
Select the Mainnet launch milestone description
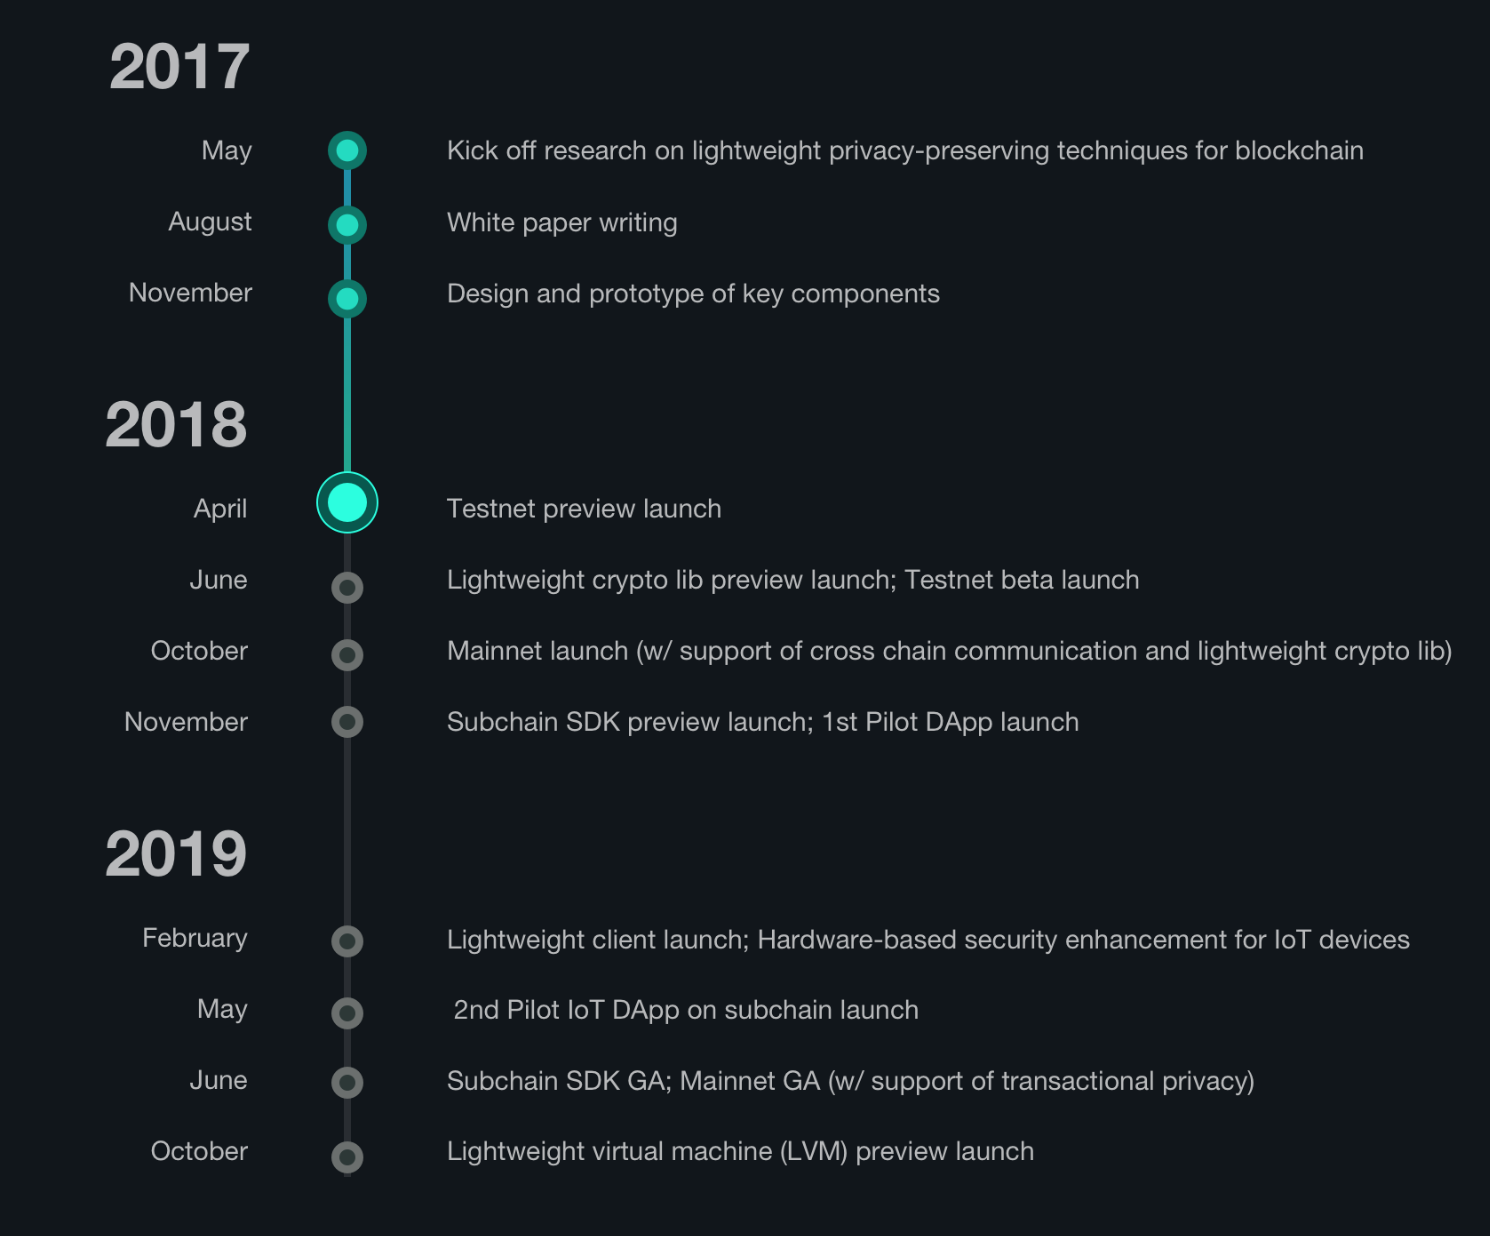point(949,651)
